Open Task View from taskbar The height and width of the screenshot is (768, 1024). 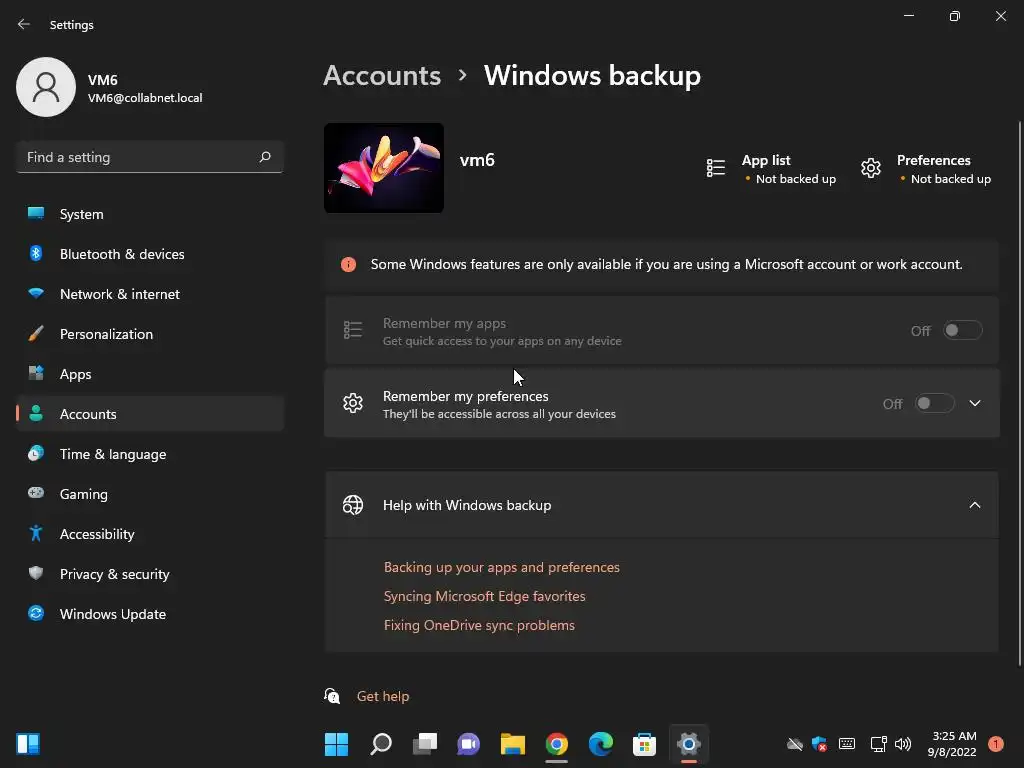424,744
